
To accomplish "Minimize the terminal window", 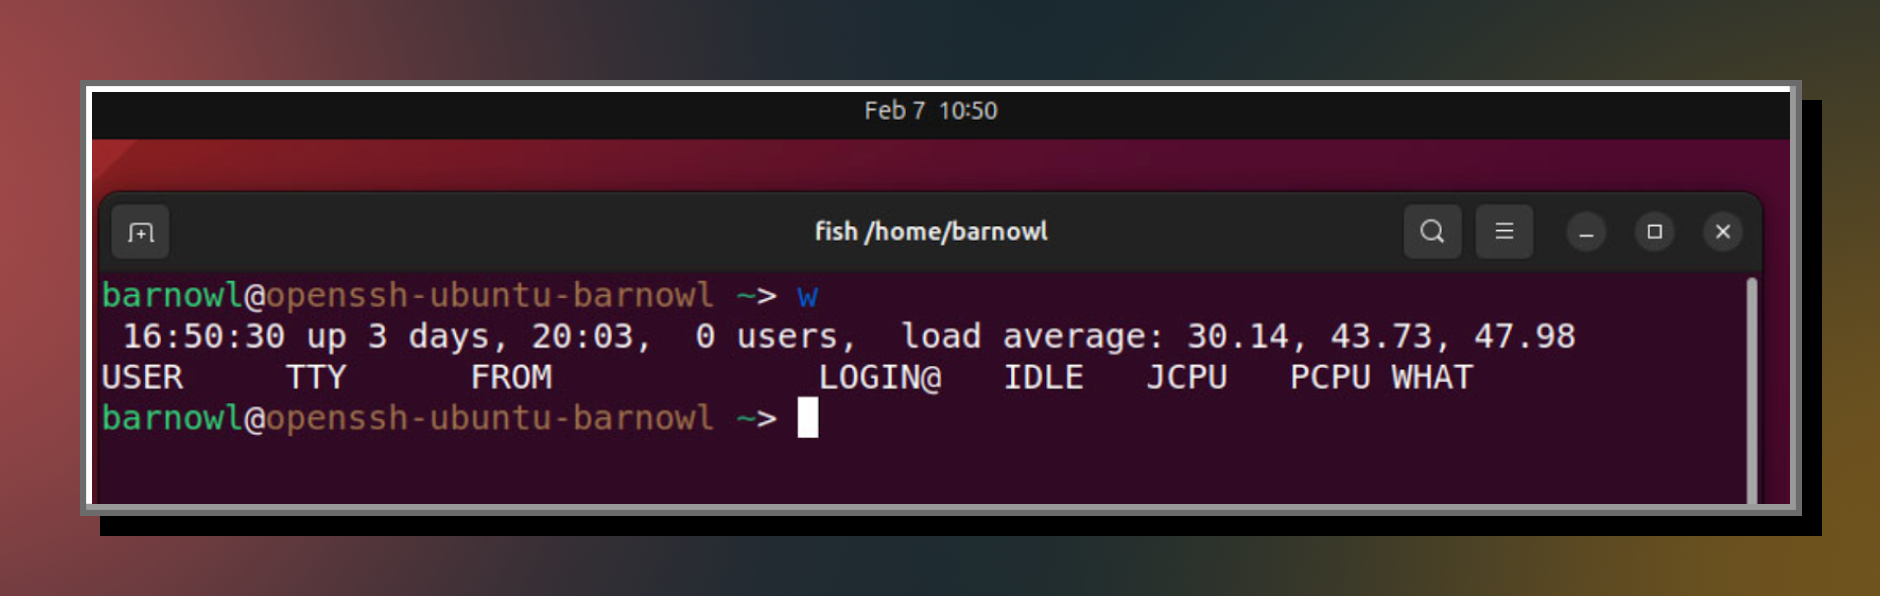I will coord(1586,232).
